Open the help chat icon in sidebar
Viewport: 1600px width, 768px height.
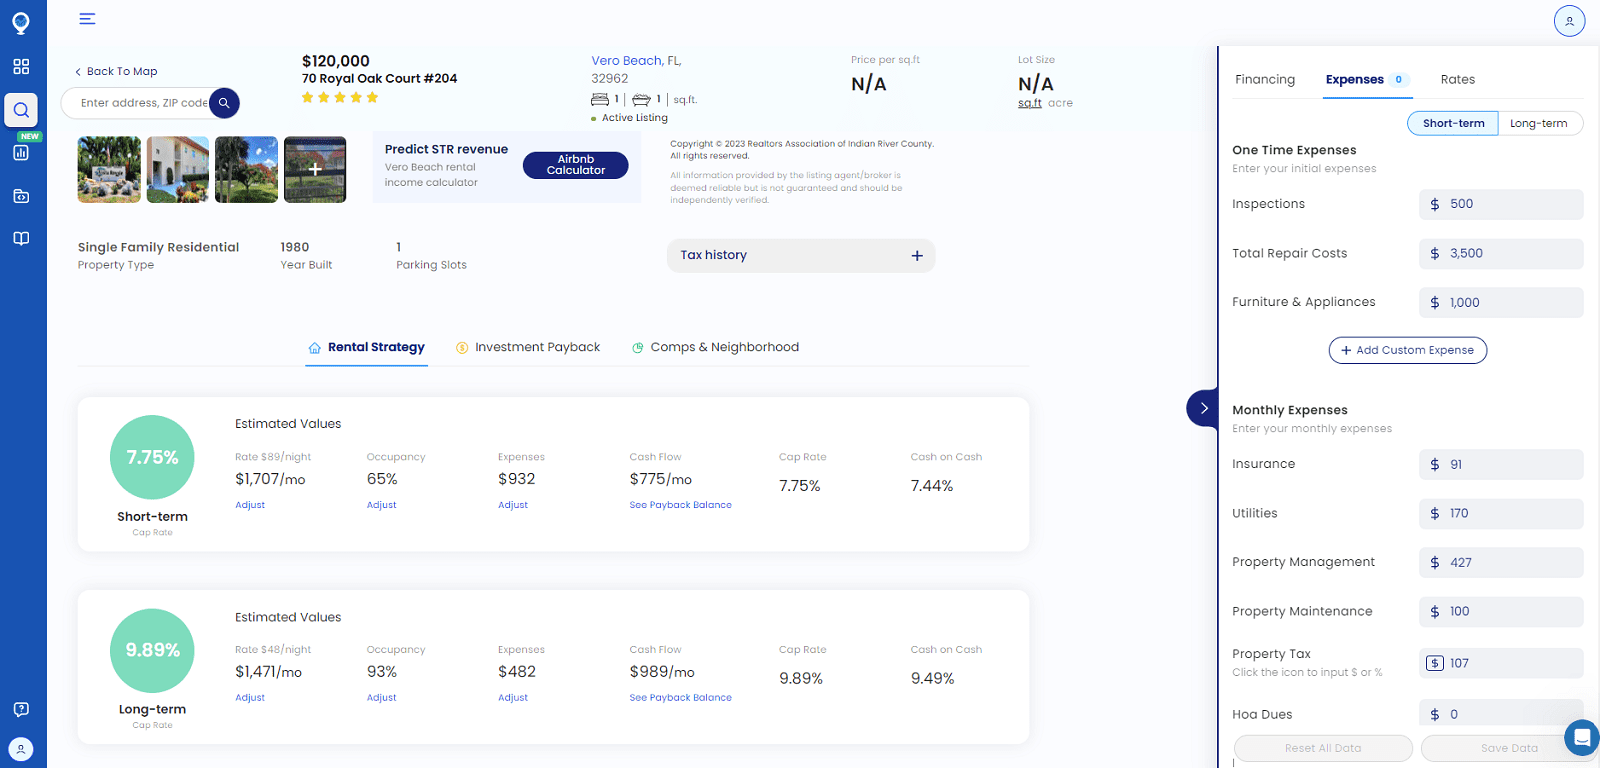21,709
